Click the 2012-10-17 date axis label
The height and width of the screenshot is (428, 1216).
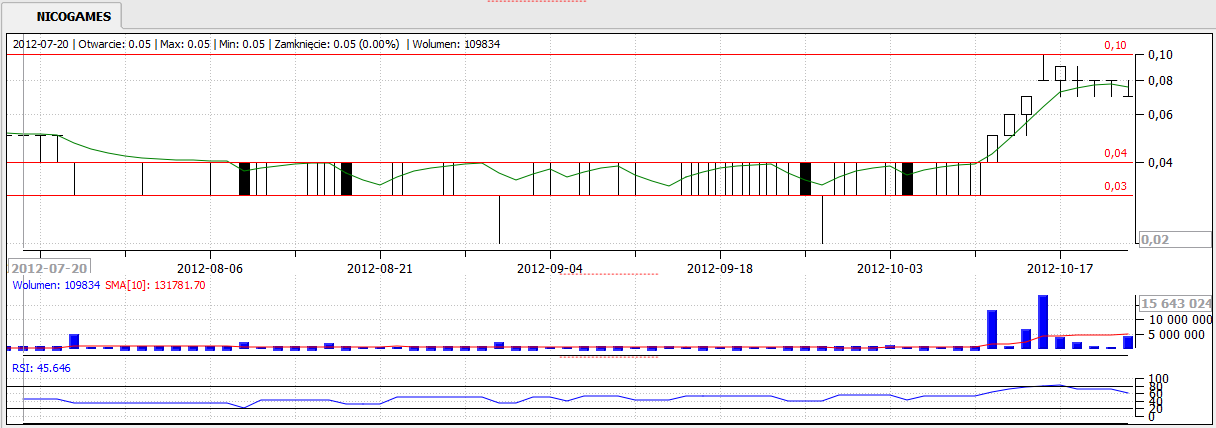(x=1061, y=268)
